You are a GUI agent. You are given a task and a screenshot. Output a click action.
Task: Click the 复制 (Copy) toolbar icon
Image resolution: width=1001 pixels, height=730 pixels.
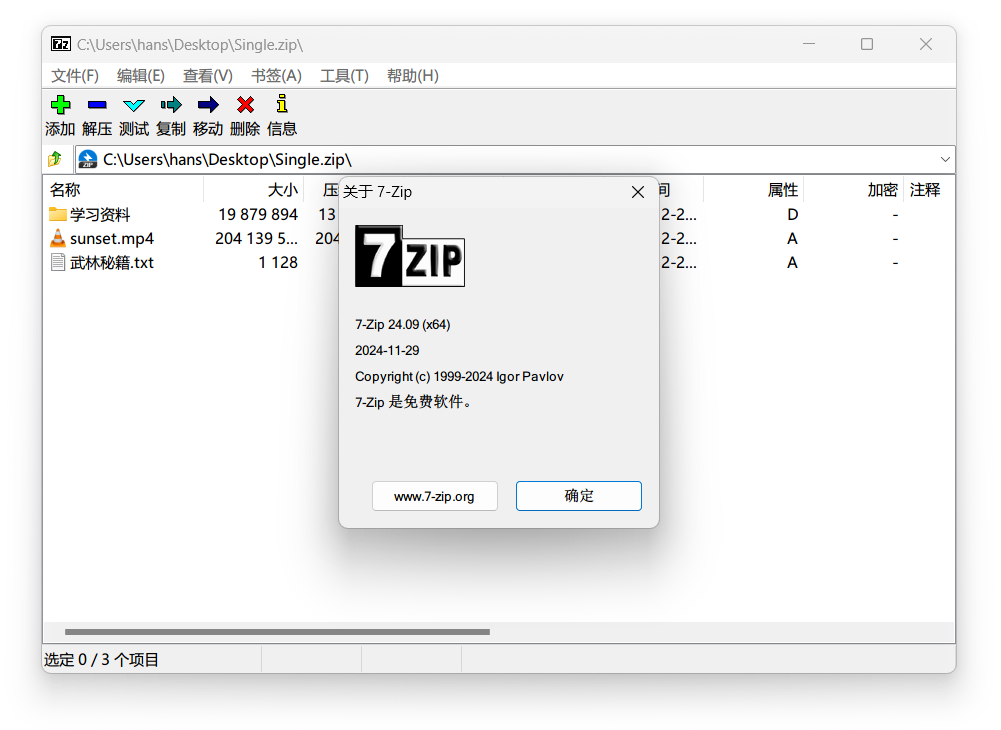pyautogui.click(x=170, y=104)
